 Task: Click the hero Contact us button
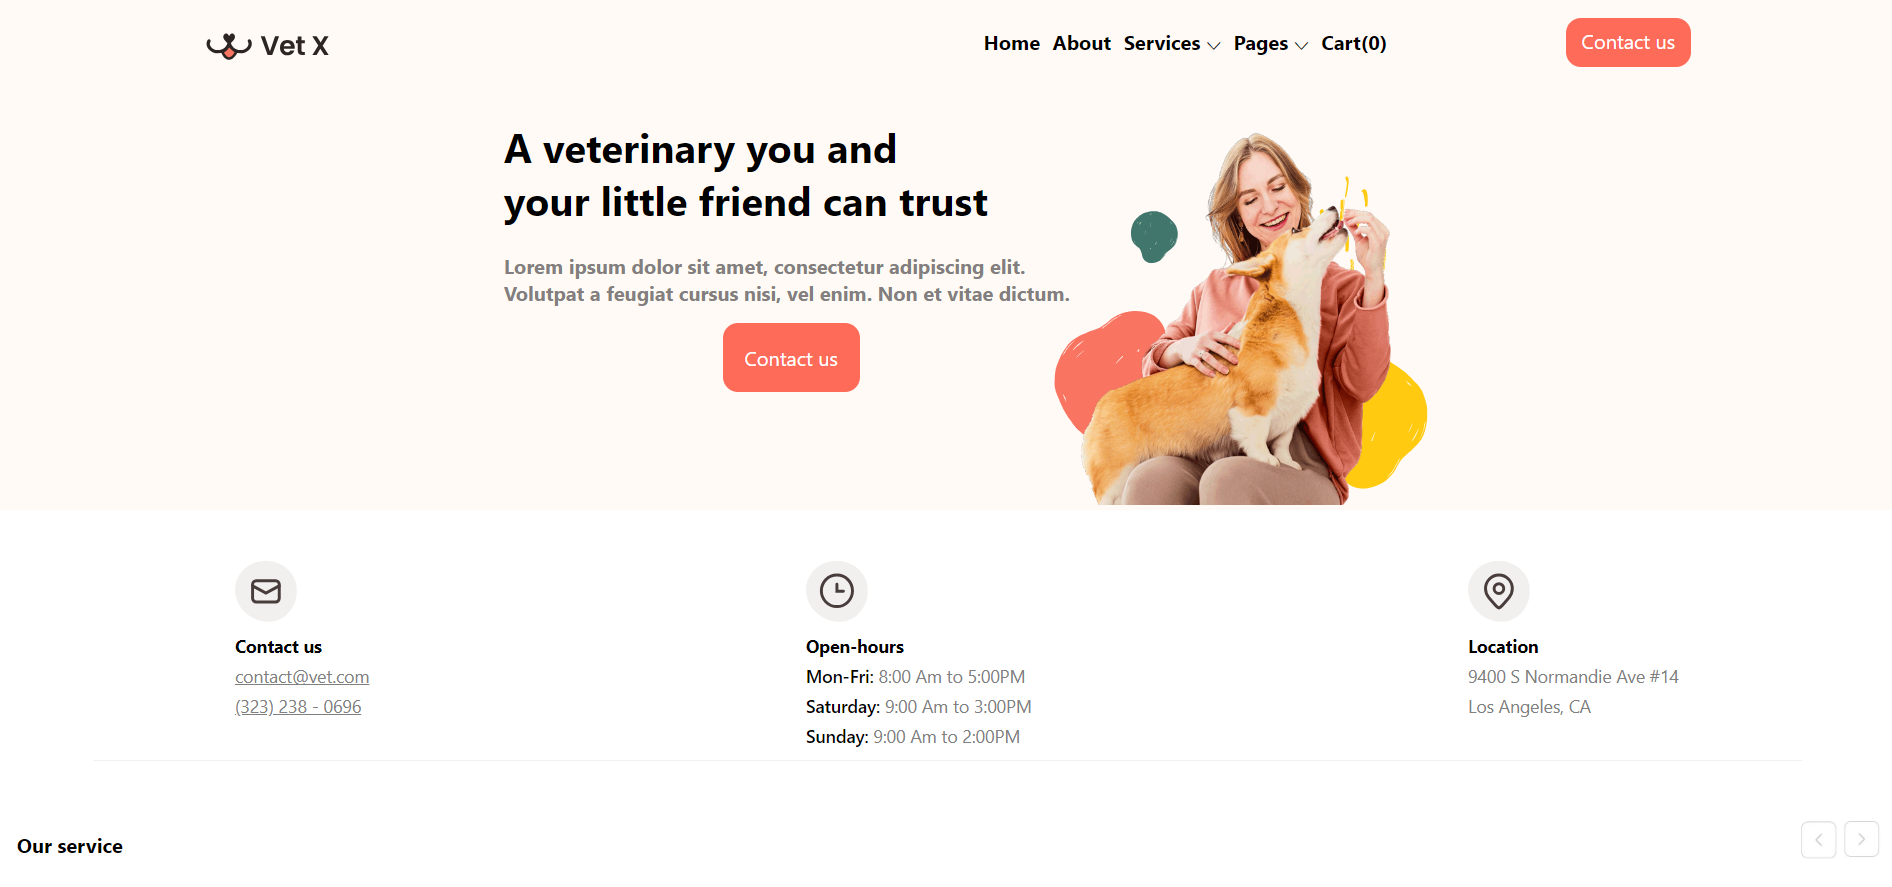coord(791,358)
